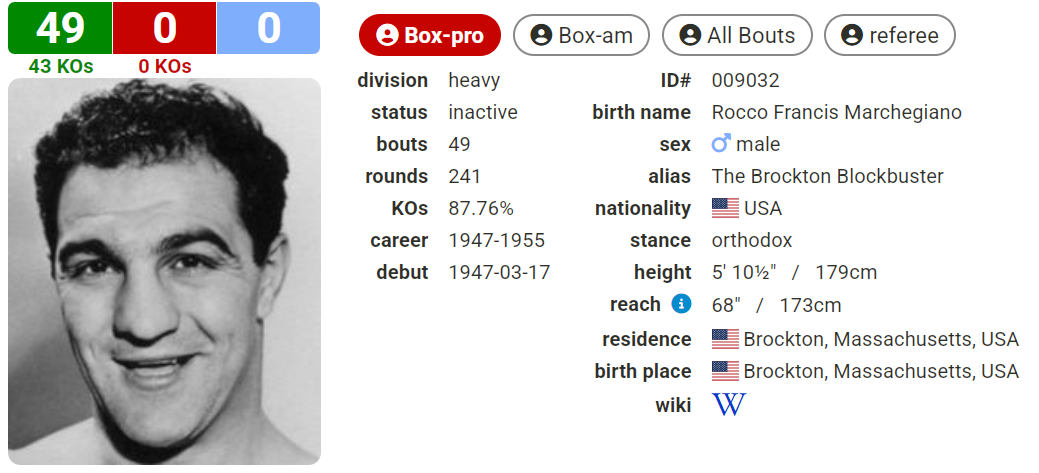Click the 43 KOs label
Image resolution: width=1039 pixels, height=473 pixels.
(60, 67)
